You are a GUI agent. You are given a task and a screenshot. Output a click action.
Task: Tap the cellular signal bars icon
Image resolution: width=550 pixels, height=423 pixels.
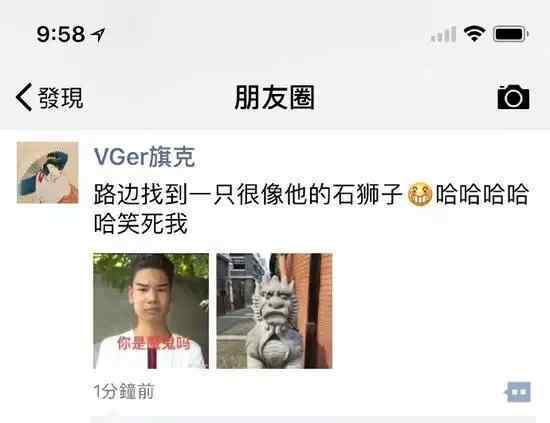[x=444, y=34]
